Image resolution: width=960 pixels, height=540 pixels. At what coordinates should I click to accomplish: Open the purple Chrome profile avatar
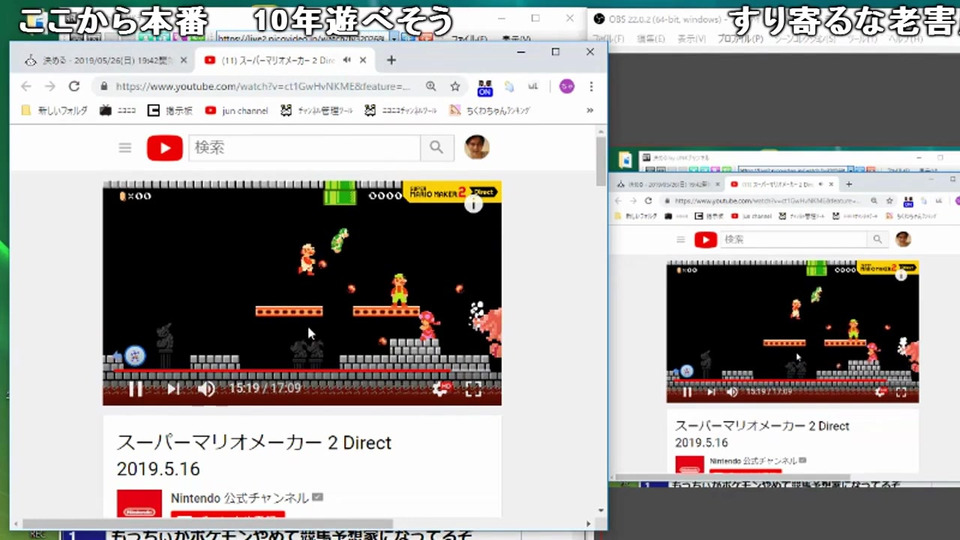click(x=567, y=86)
